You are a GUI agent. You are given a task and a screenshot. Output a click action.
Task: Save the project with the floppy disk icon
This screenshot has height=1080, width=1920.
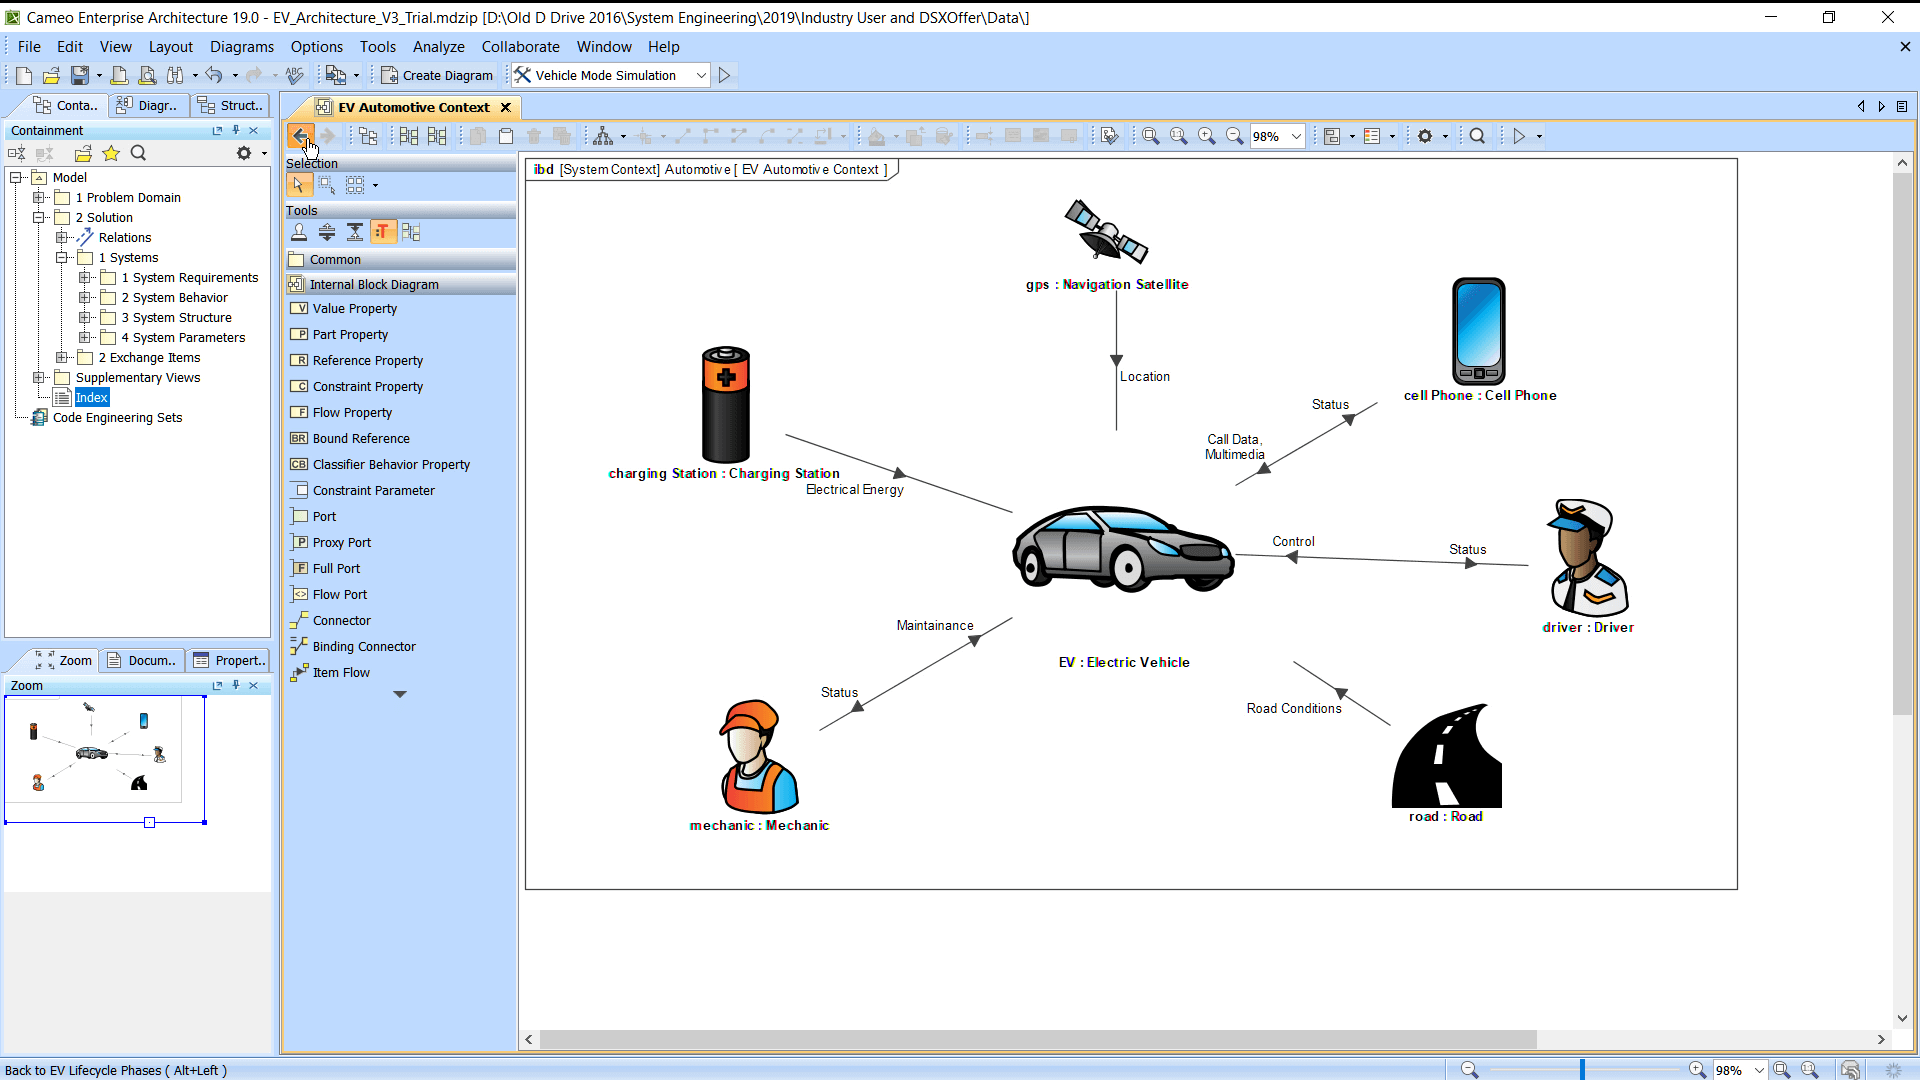[x=79, y=75]
